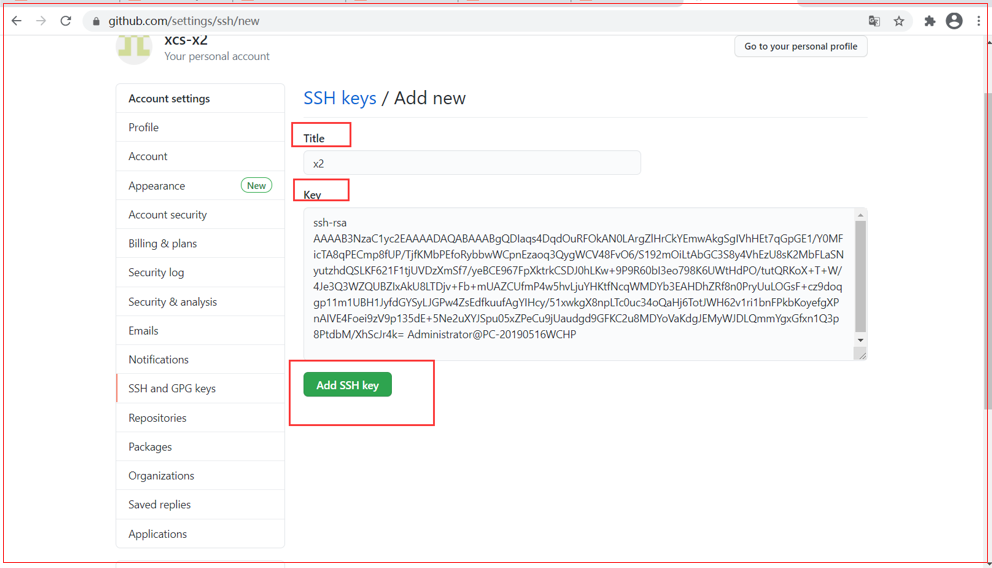Open Emails settings in sidebar
The image size is (992, 568).
pos(201,331)
